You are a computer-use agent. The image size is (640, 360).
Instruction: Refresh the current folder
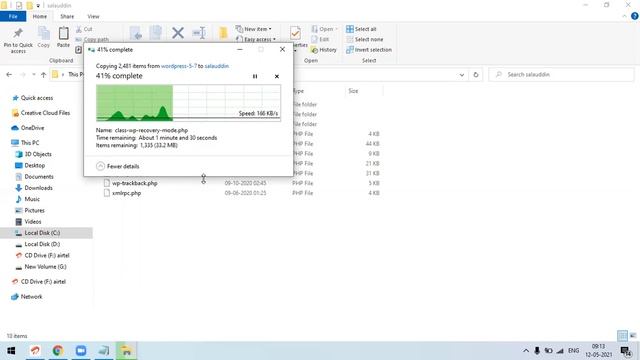pyautogui.click(x=476, y=75)
